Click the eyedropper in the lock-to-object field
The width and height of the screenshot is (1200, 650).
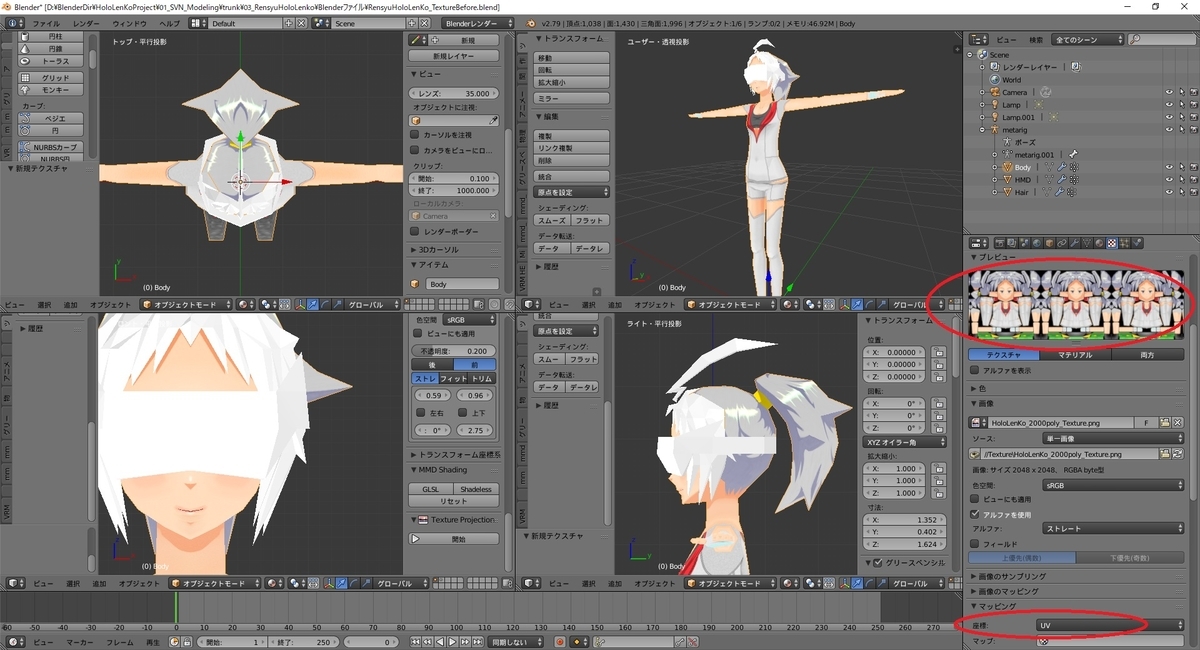493,120
